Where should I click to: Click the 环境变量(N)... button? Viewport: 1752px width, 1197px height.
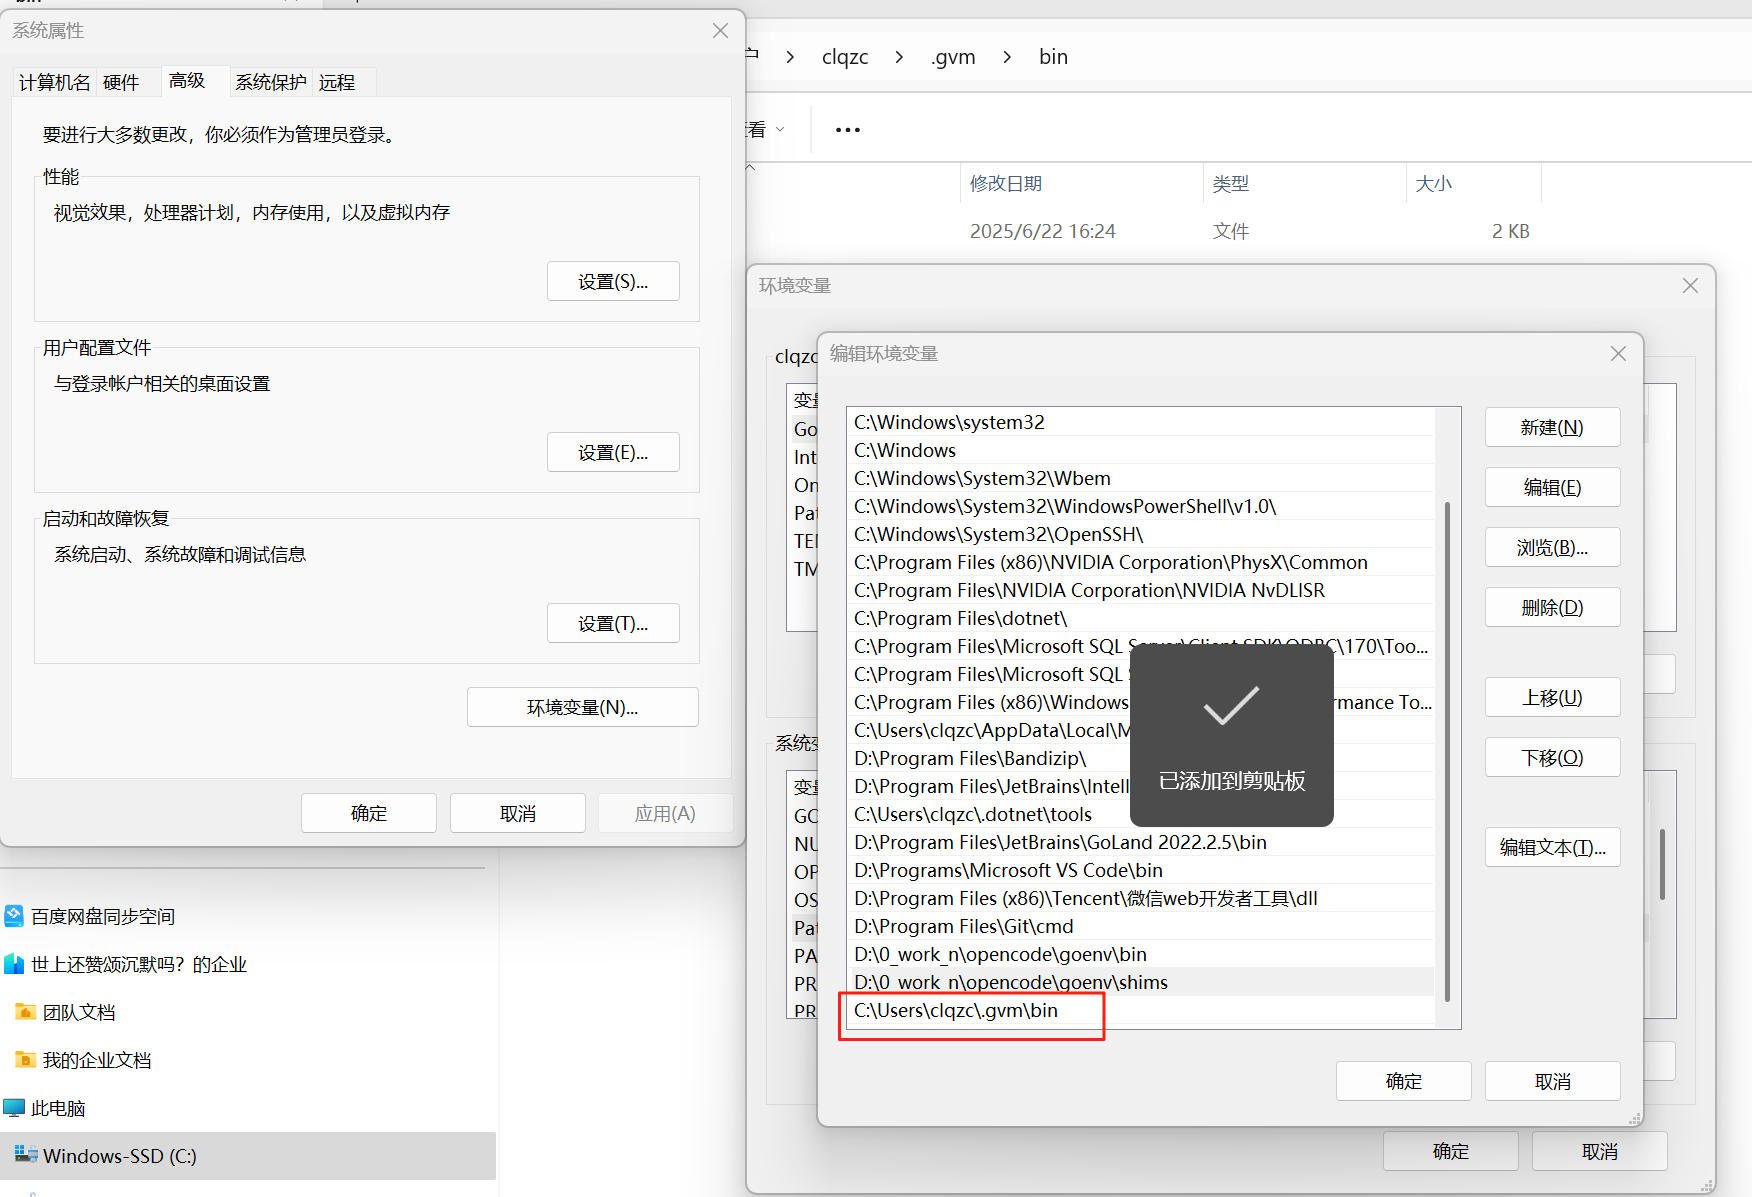point(582,707)
